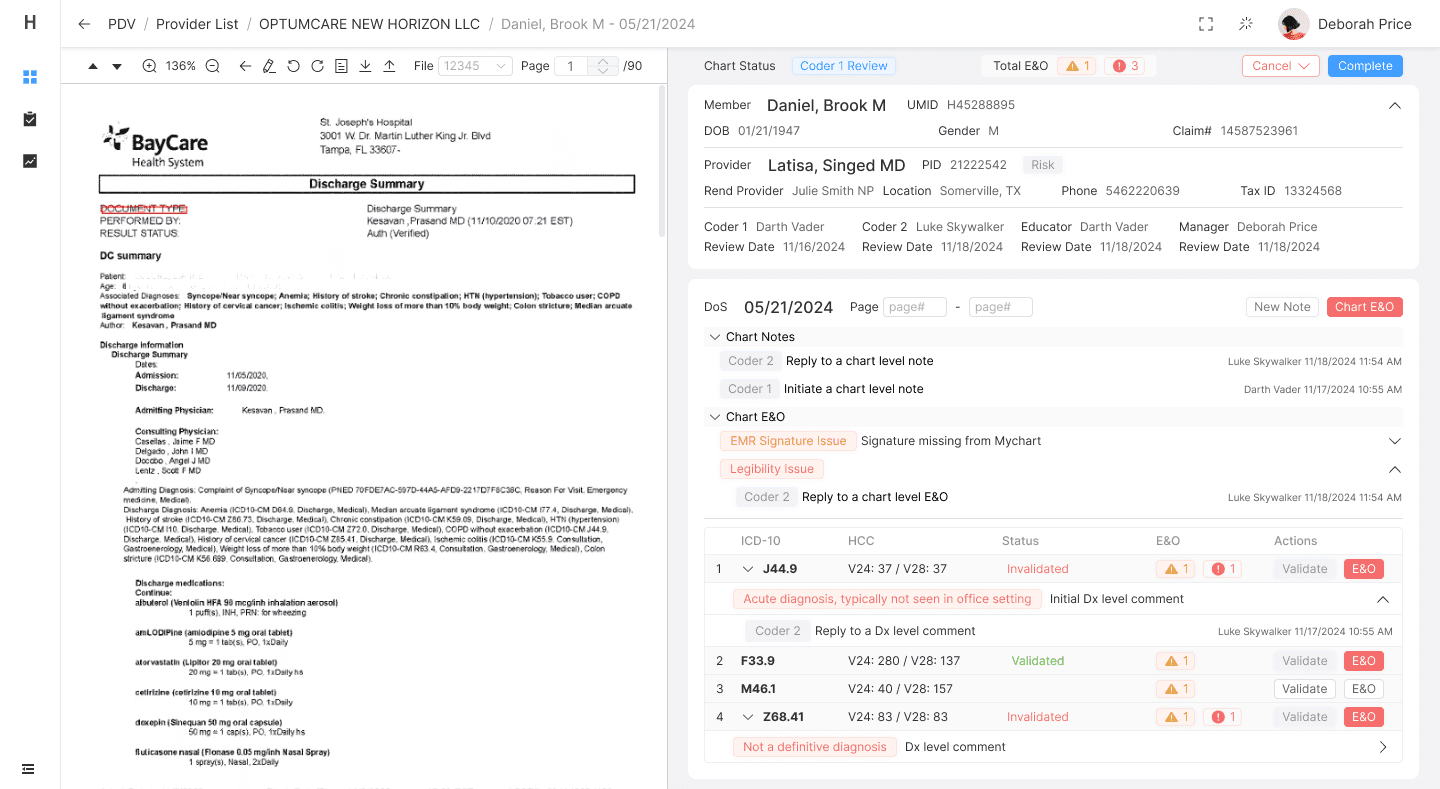Image resolution: width=1440 pixels, height=789 pixels.
Task: Expand the EMR Signature Issue row
Action: coord(1395,441)
